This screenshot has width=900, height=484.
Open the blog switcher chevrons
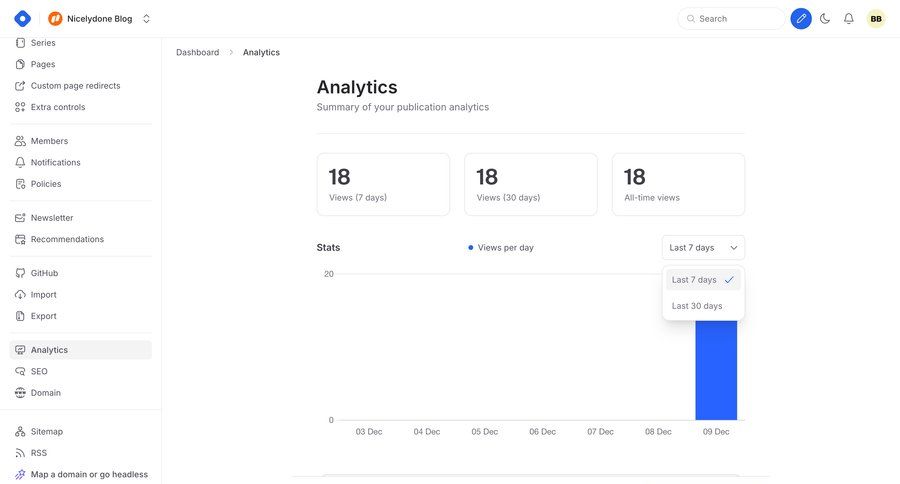point(146,18)
